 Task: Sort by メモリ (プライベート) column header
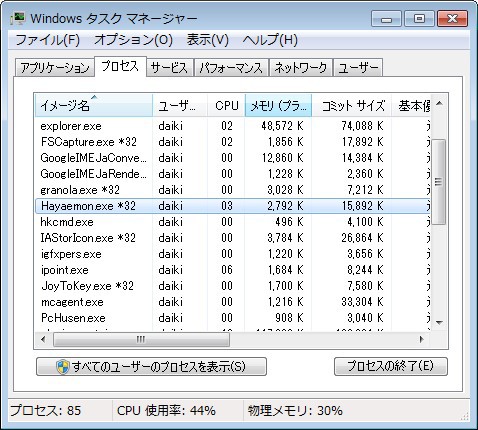click(x=278, y=105)
